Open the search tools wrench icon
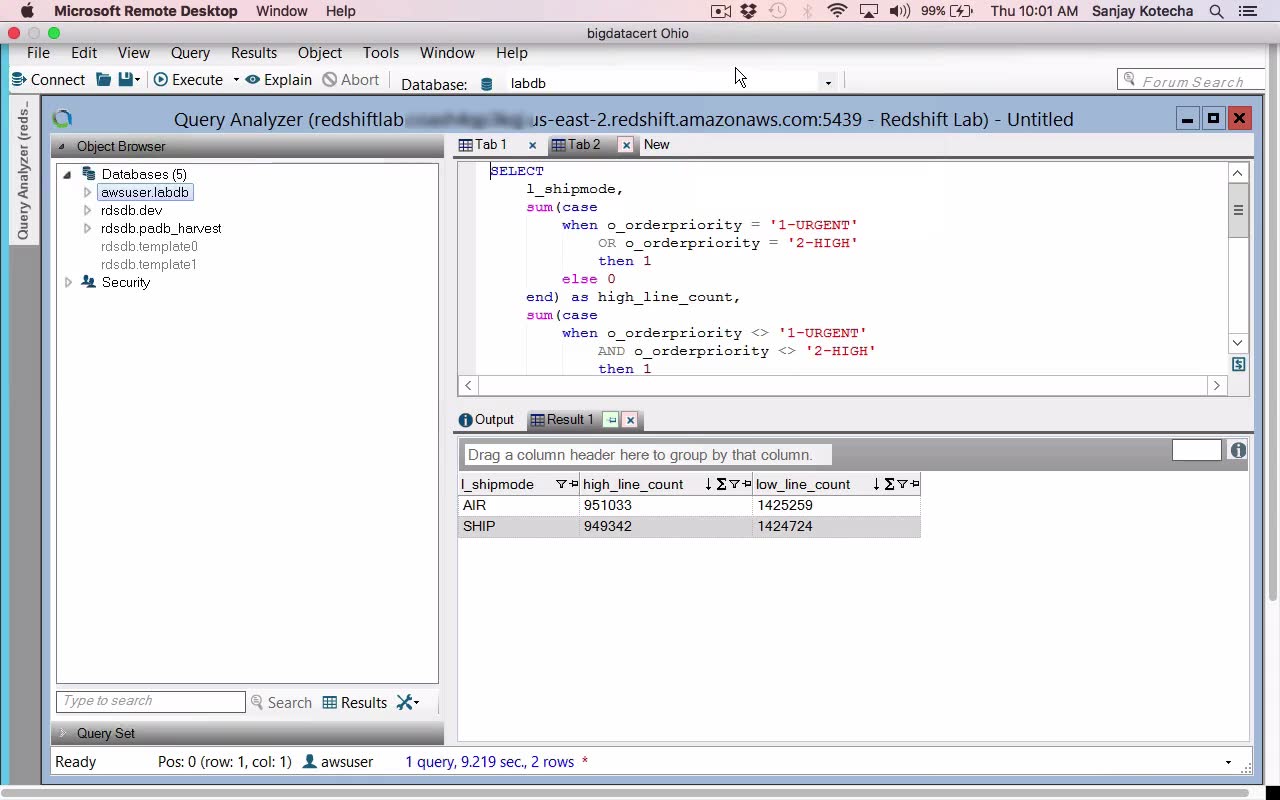Image resolution: width=1280 pixels, height=800 pixels. click(x=405, y=703)
